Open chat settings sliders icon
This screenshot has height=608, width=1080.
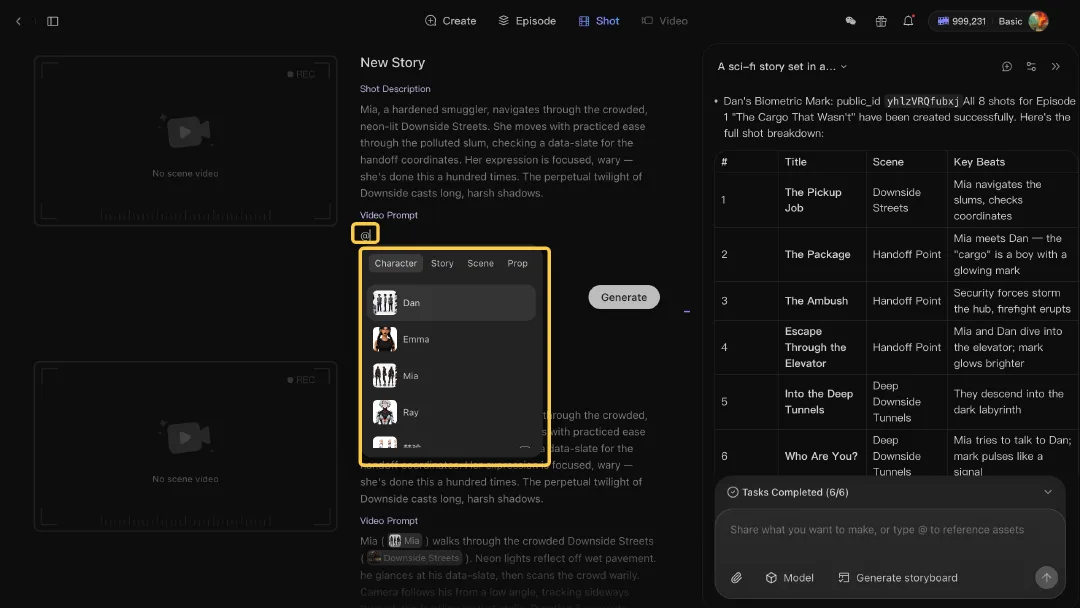point(1031,67)
